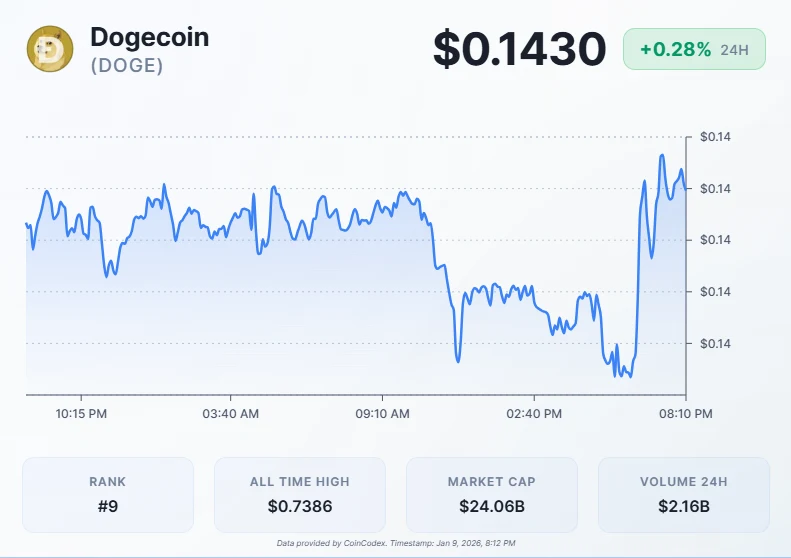Image resolution: width=791 pixels, height=558 pixels.
Task: Click the price chart line's highest peak
Action: [662, 155]
